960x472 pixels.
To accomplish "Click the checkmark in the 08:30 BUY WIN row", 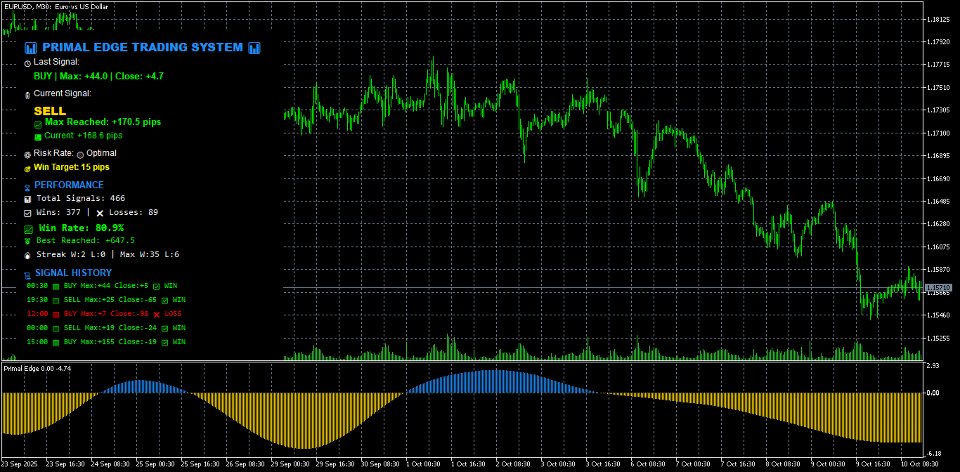I will 157,287.
